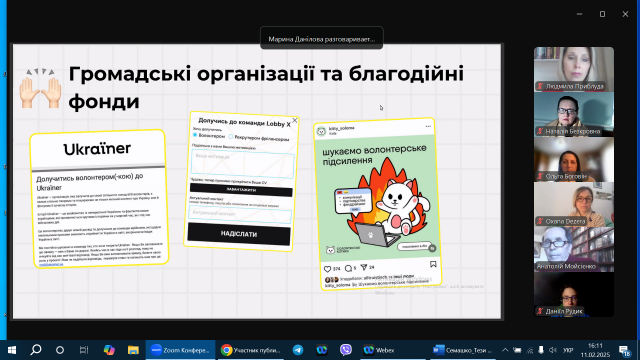
Task: Click the НАДІСЛАТИ button
Action: pos(239,234)
